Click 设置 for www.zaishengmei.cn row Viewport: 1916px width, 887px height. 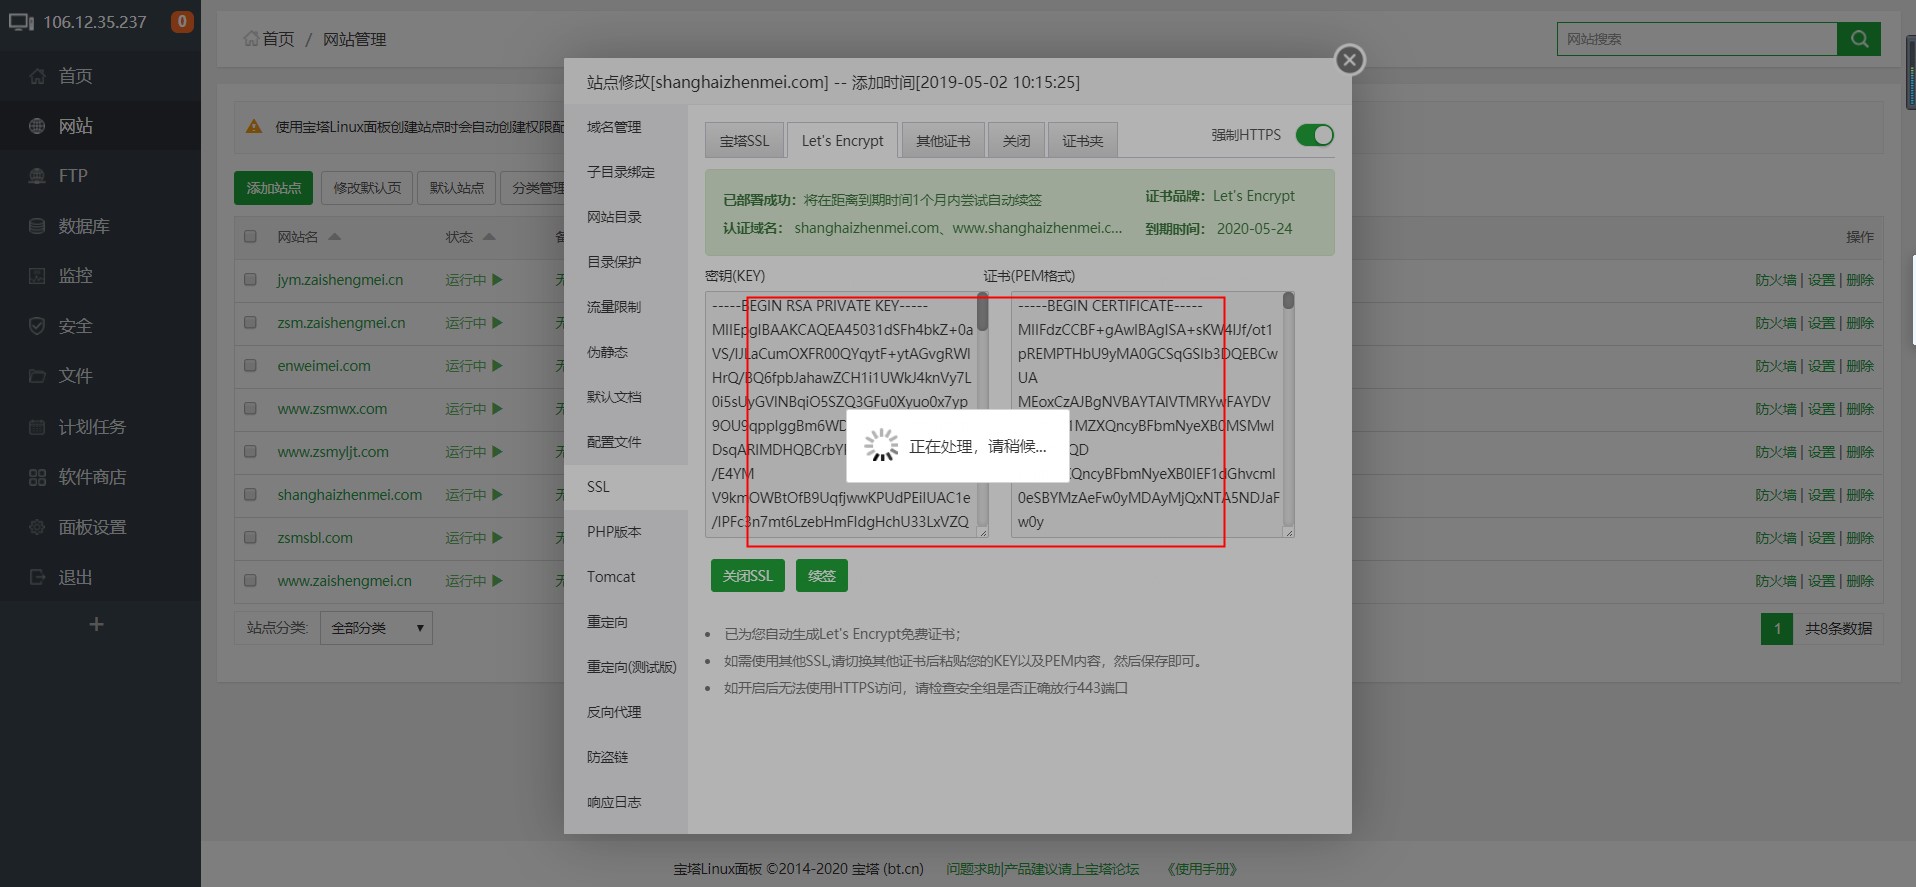1821,581
